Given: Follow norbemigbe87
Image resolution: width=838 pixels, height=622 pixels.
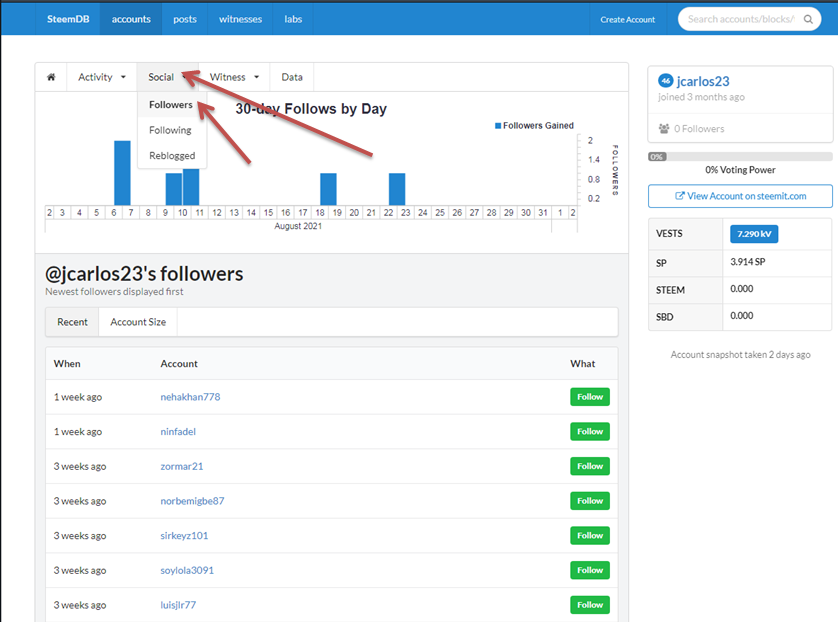Looking at the screenshot, I should click(x=590, y=501).
